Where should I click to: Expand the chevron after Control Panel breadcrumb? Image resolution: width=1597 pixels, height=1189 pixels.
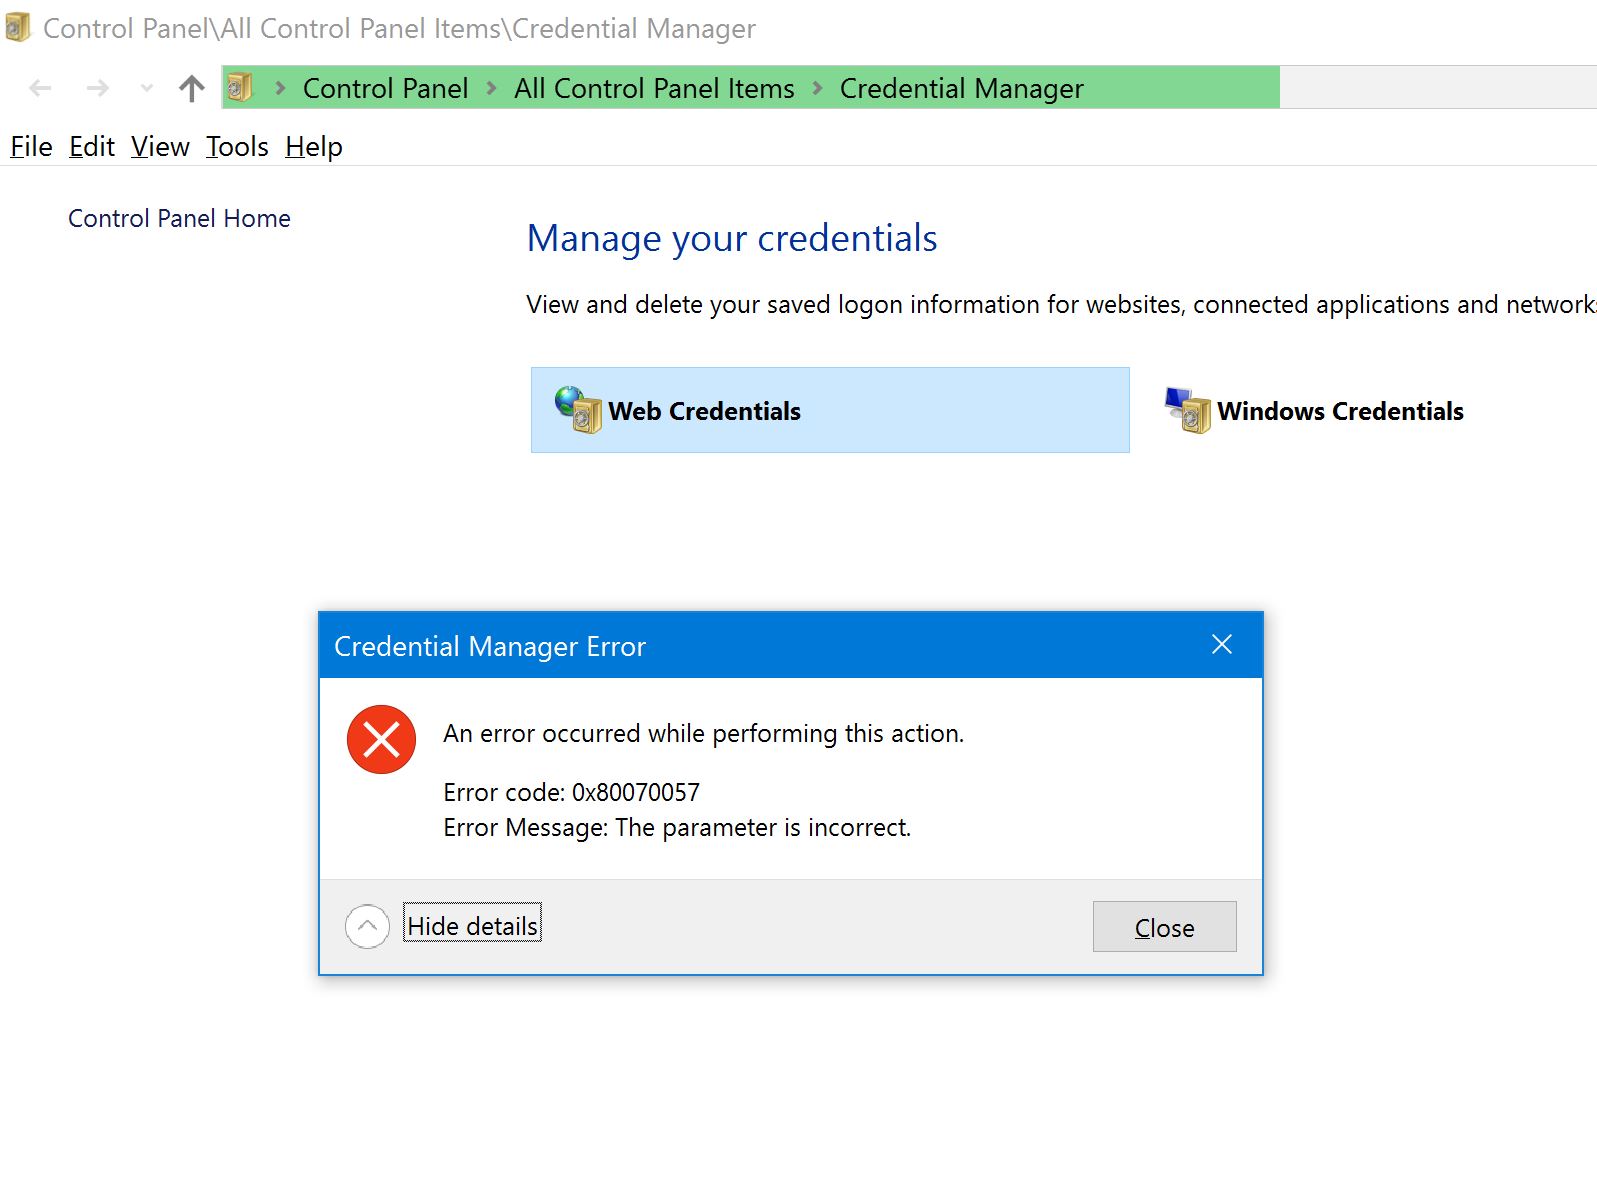492,89
